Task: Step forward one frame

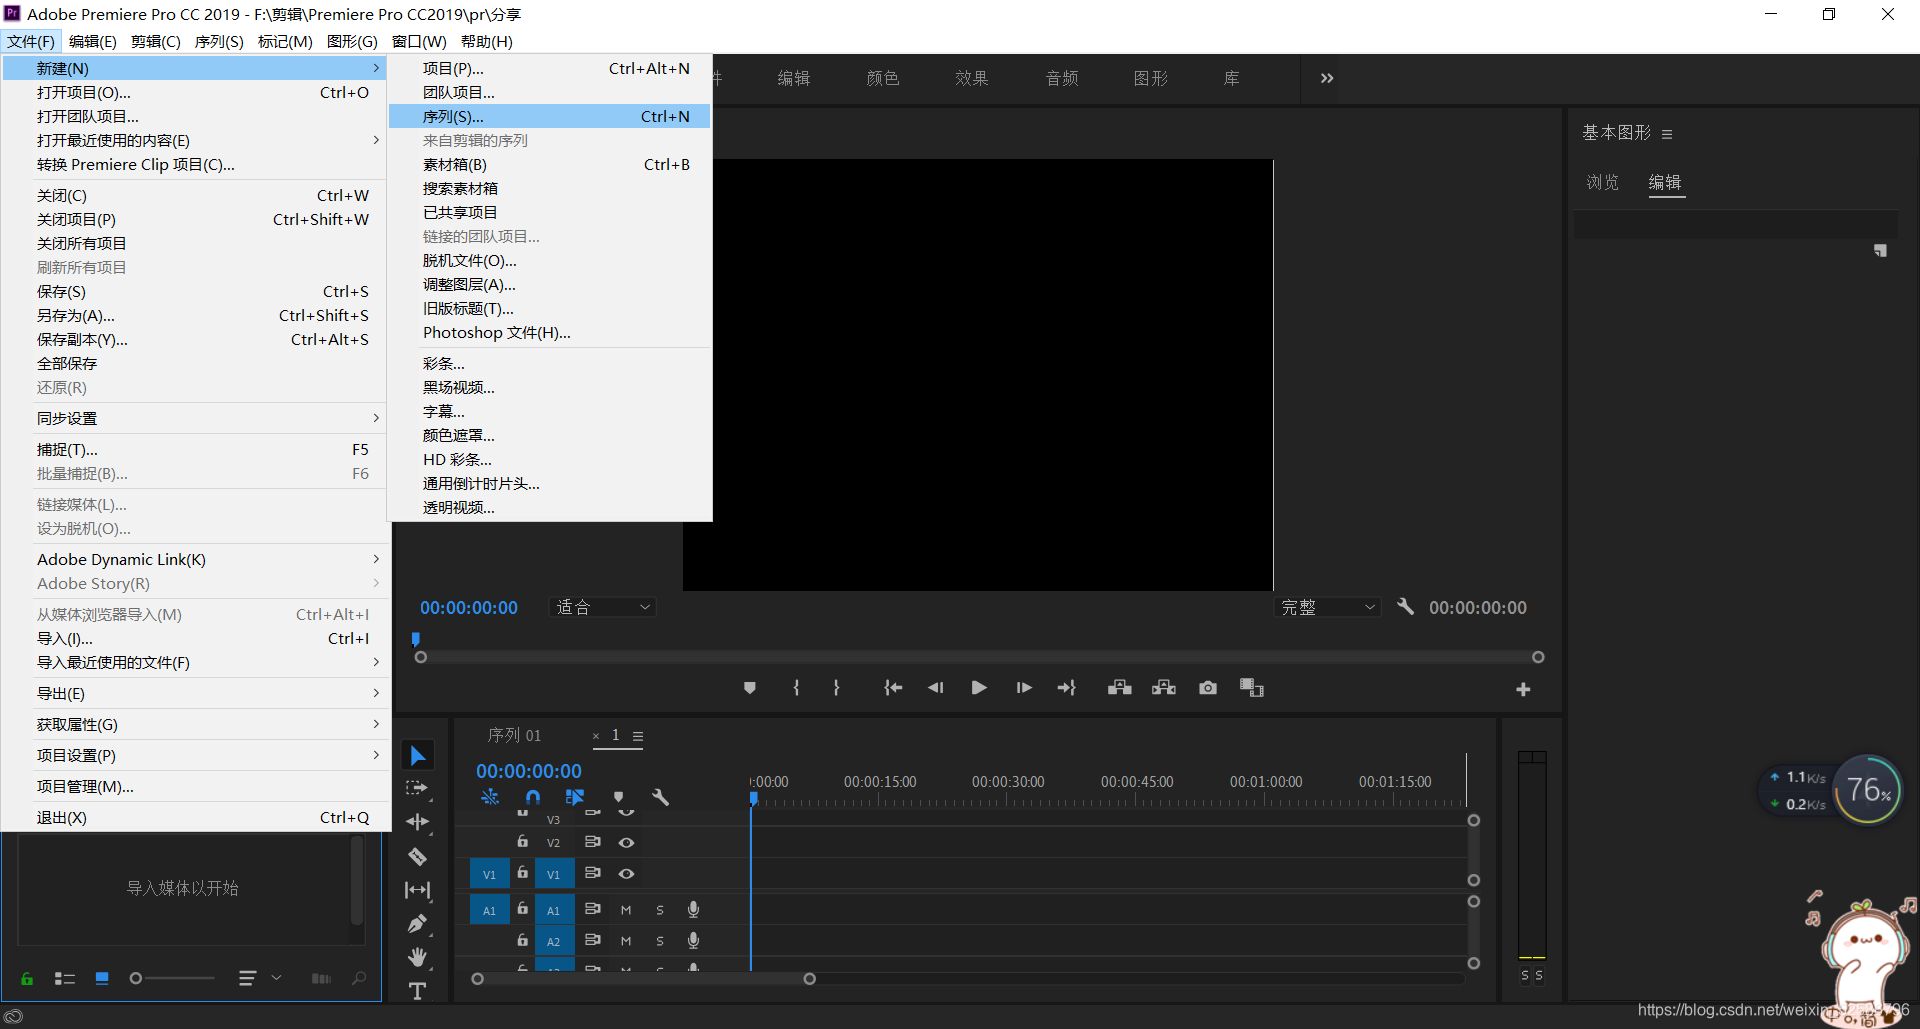Action: [x=1024, y=688]
